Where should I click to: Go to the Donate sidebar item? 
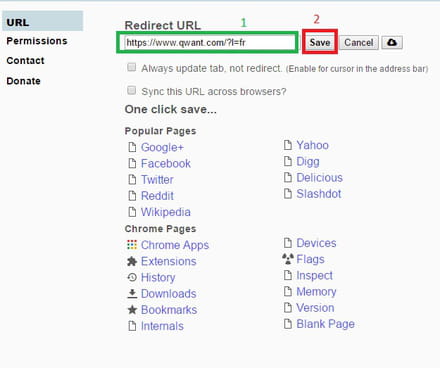click(23, 81)
